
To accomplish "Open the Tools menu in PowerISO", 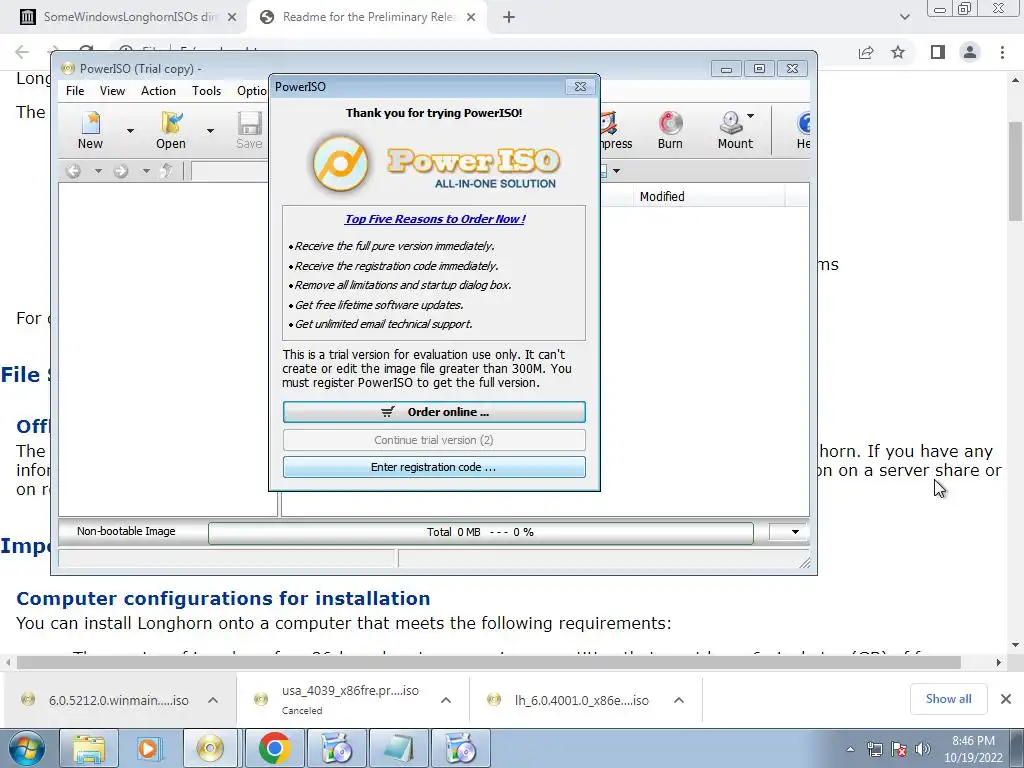I will pyautogui.click(x=206, y=91).
